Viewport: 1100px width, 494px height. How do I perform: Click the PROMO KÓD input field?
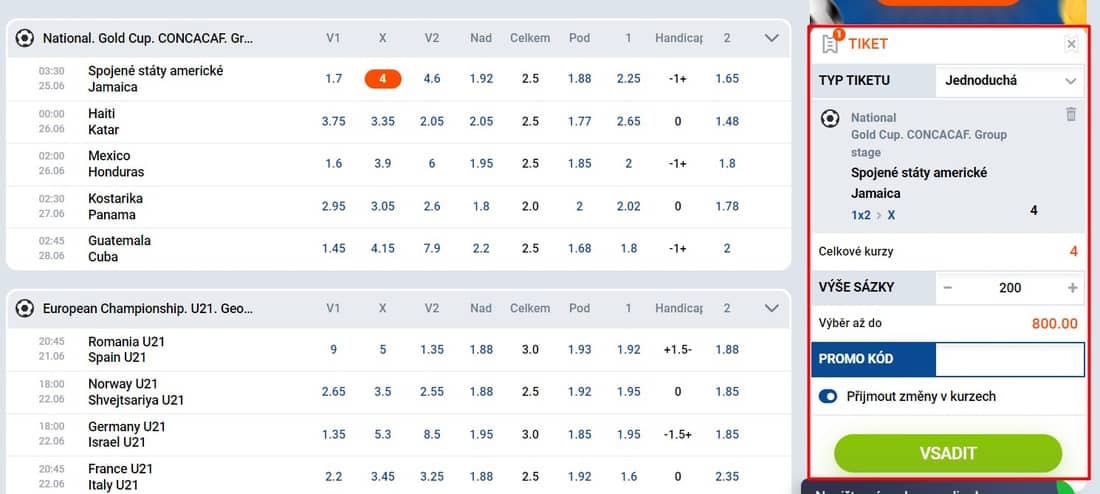click(1010, 359)
